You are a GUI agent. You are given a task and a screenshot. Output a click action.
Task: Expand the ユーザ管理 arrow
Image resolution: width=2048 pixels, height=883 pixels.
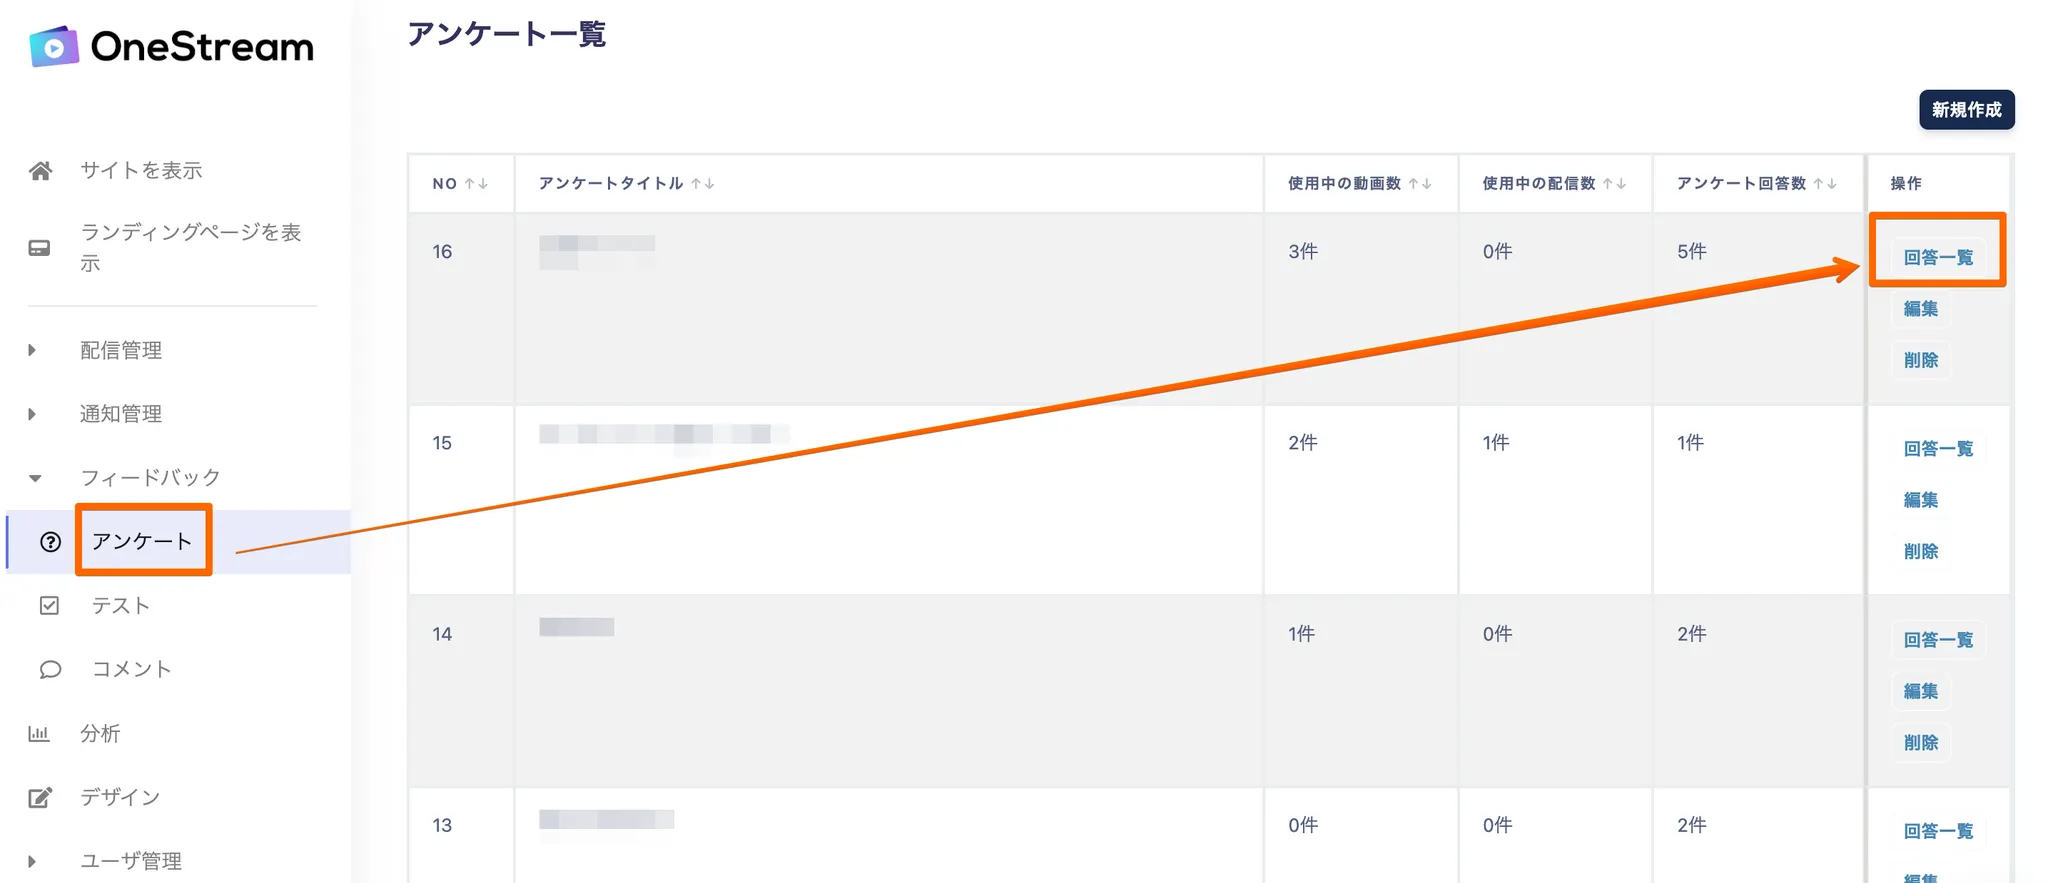[32, 861]
